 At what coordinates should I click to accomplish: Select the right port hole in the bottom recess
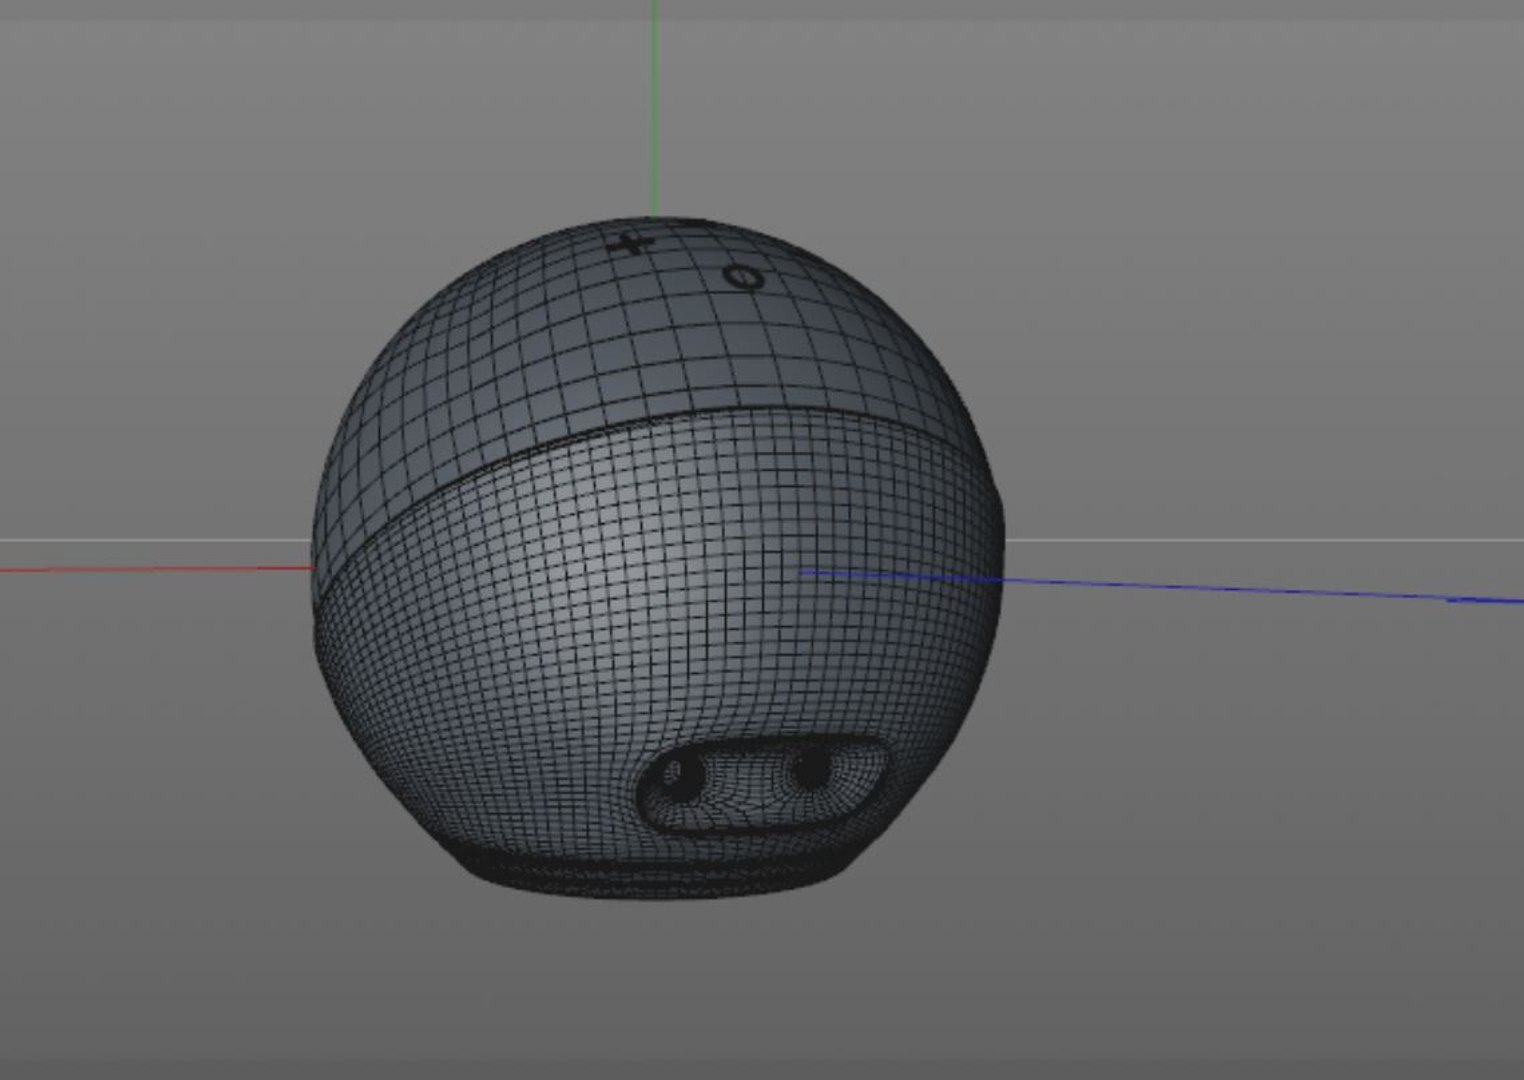(809, 768)
